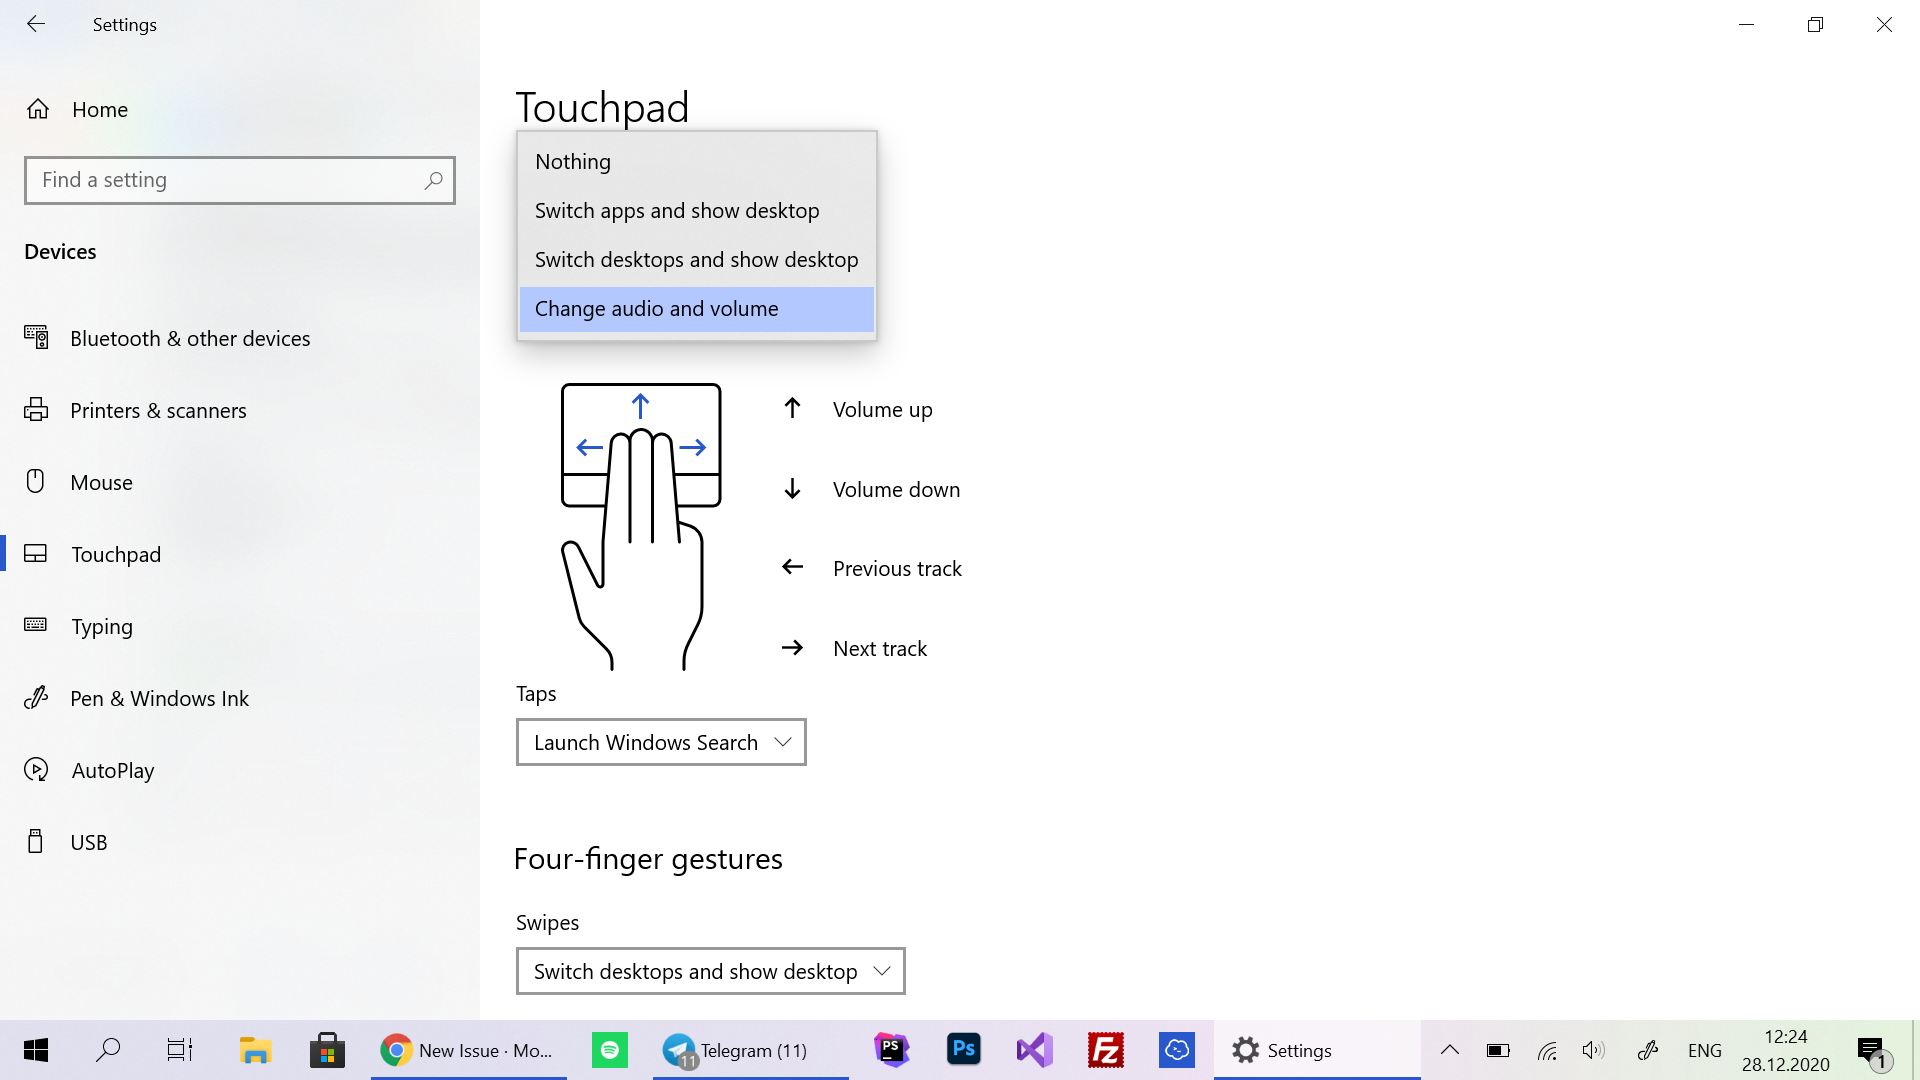Screen dimensions: 1920x1080
Task: Open the Swipes dropdown under Four-finger gestures
Action: [x=709, y=971]
